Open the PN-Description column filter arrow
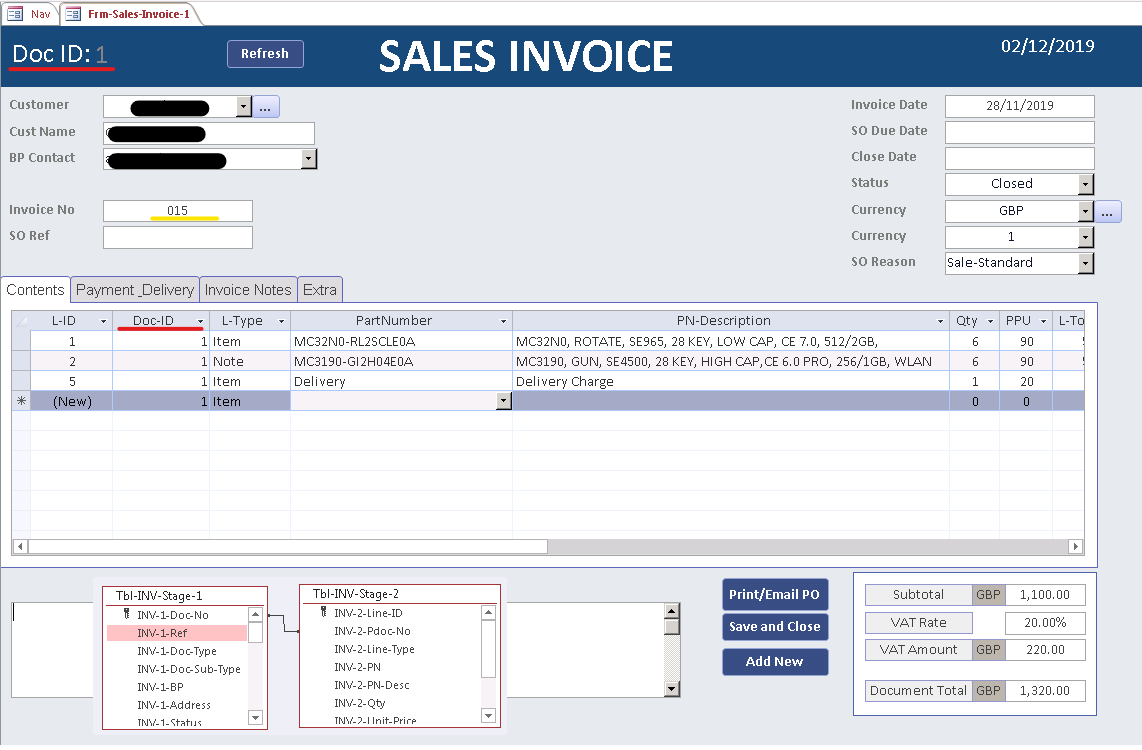Image resolution: width=1142 pixels, height=750 pixels. click(x=940, y=321)
